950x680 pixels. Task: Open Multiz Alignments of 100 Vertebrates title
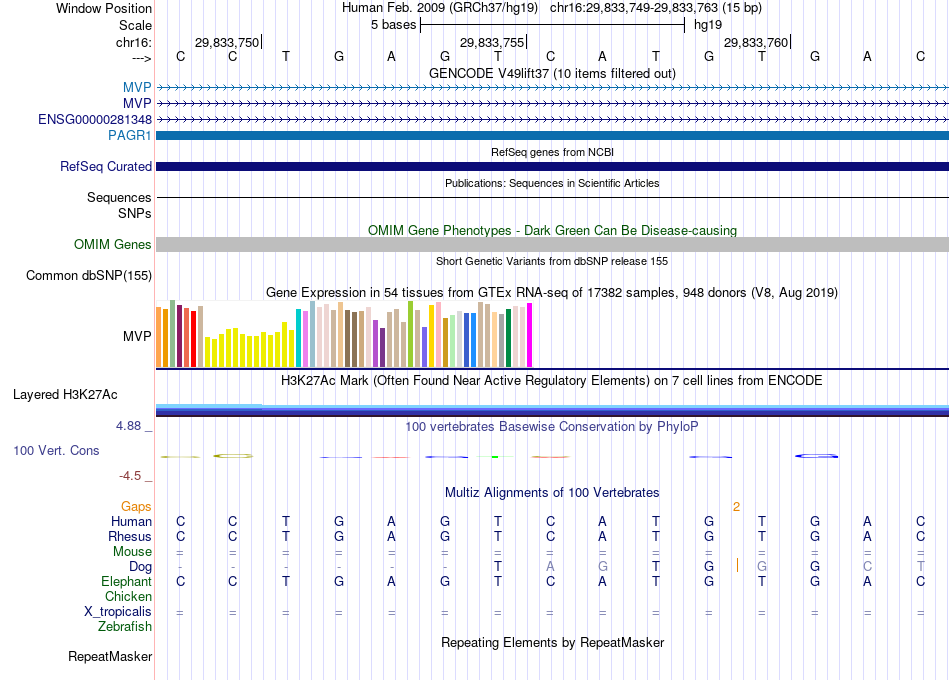[552, 493]
